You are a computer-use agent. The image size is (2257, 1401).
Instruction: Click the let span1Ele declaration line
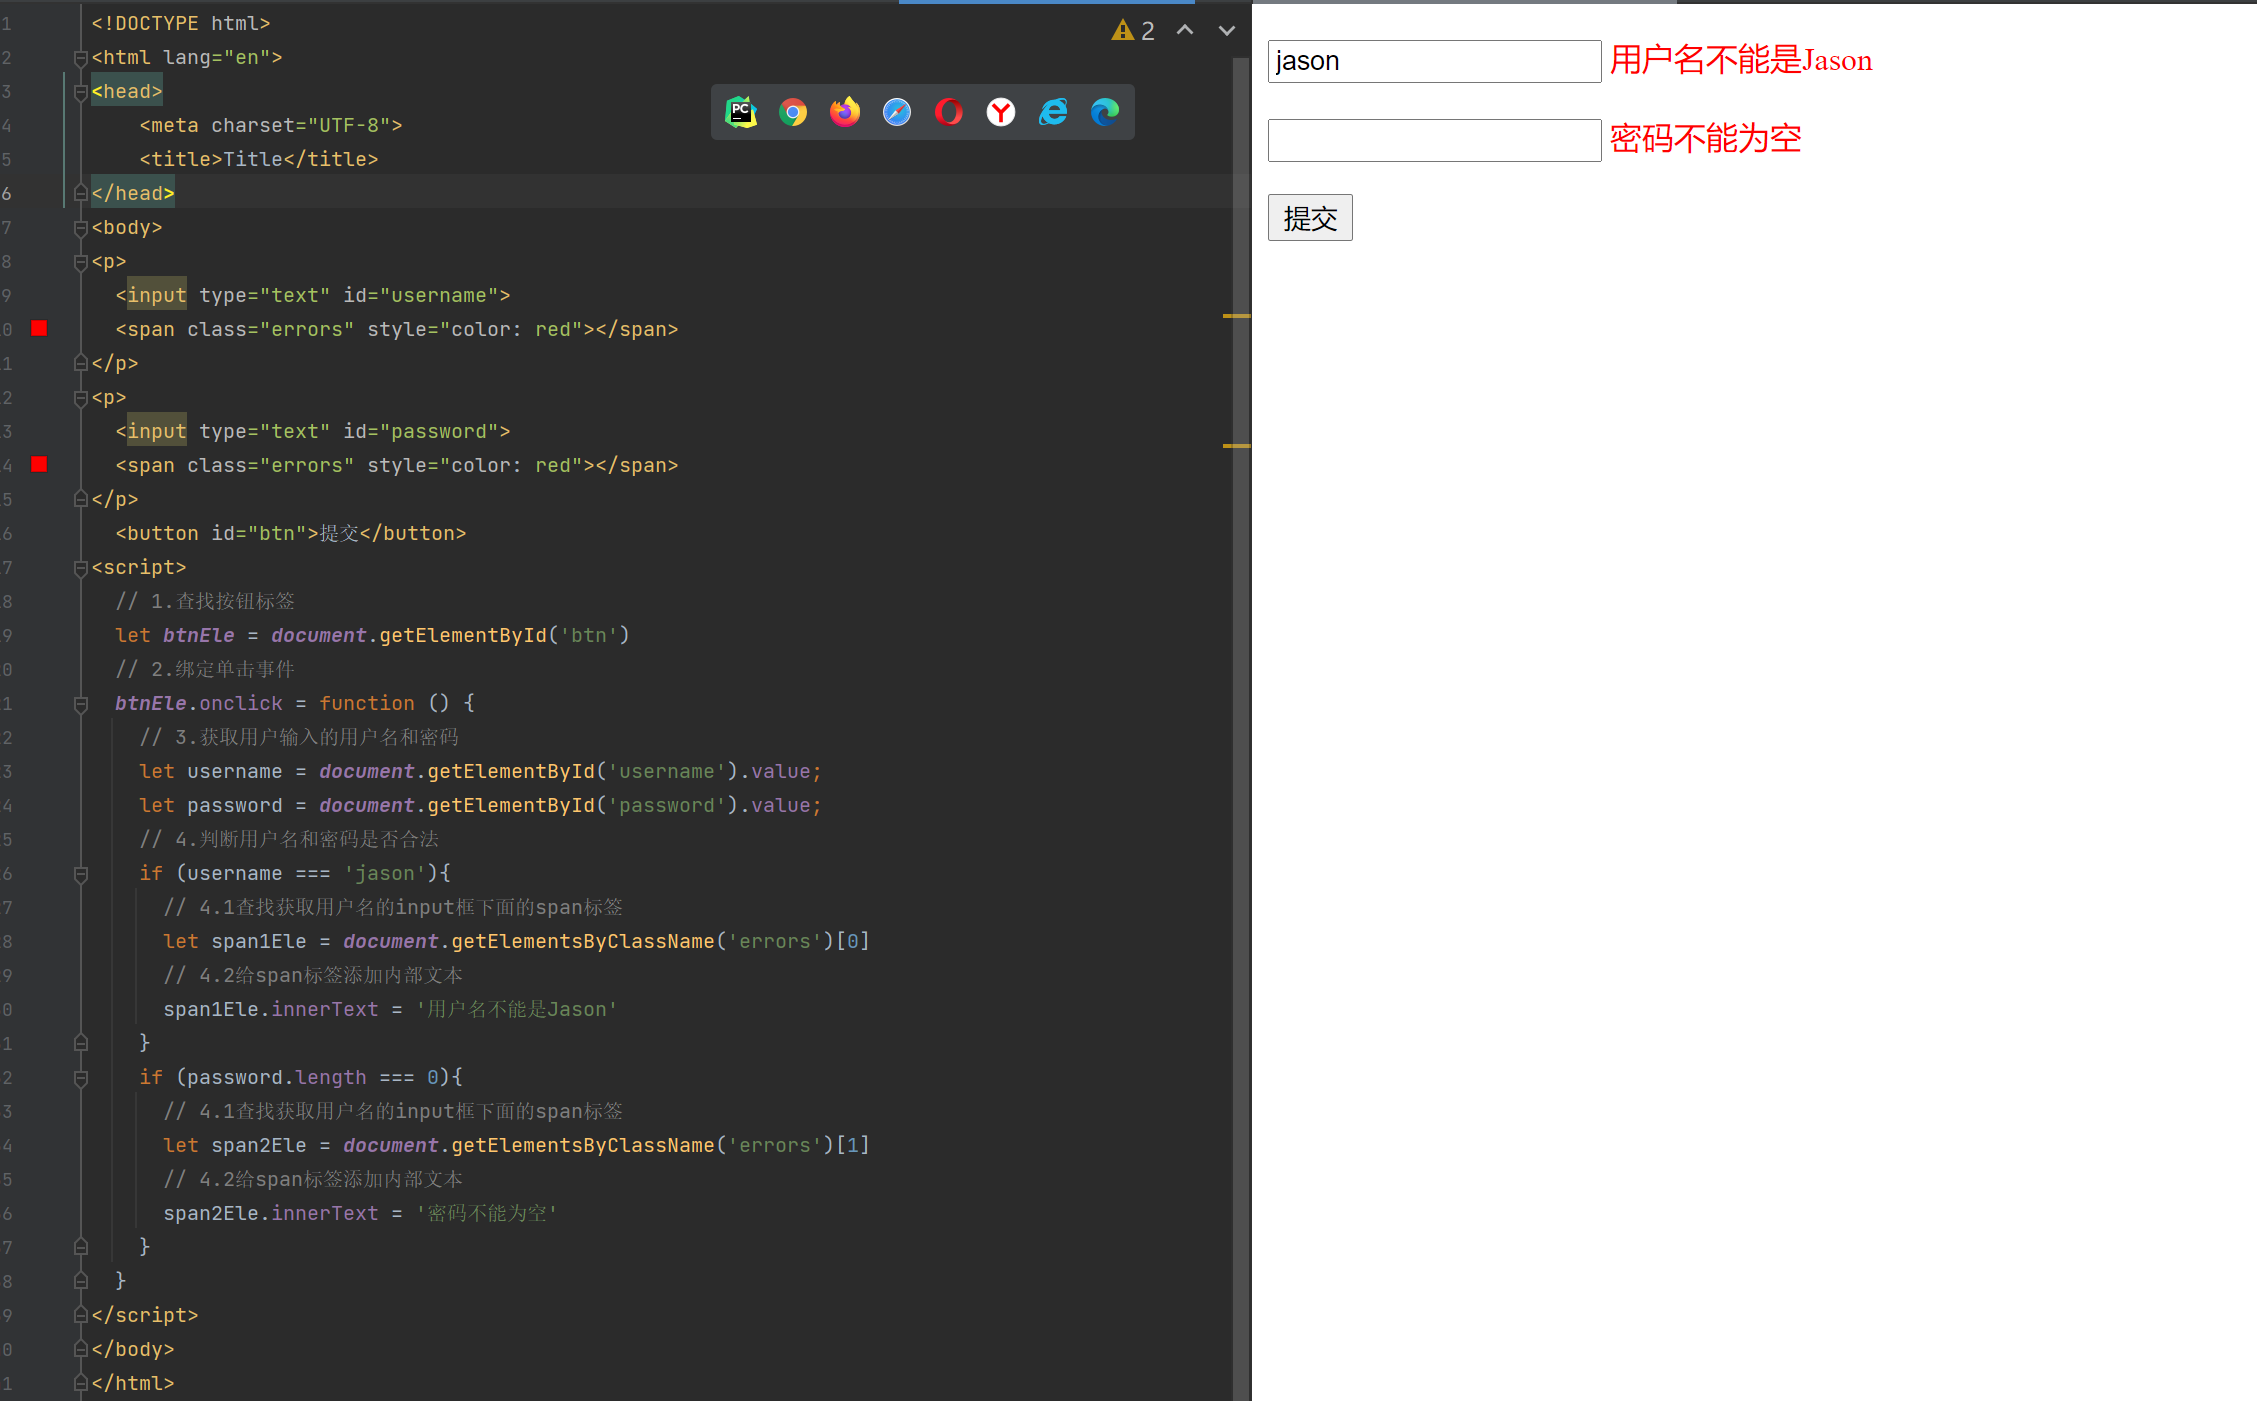[516, 941]
